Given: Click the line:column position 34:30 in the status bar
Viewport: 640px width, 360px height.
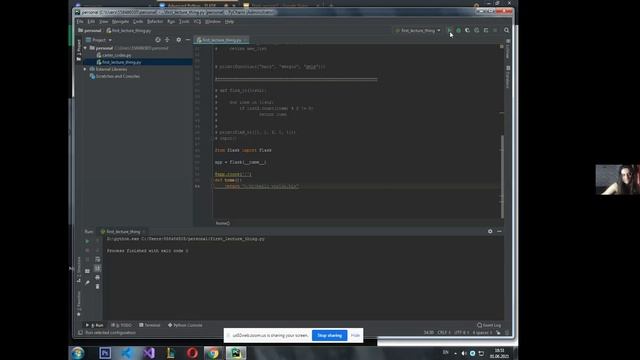Looking at the screenshot, I should [429, 333].
